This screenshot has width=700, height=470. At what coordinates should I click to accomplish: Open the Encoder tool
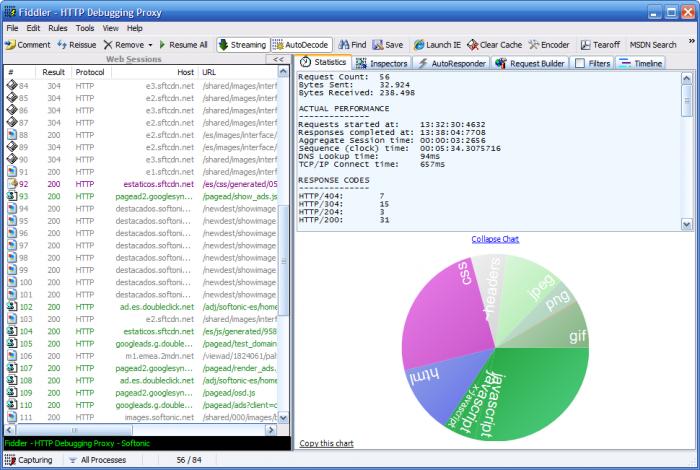click(549, 45)
